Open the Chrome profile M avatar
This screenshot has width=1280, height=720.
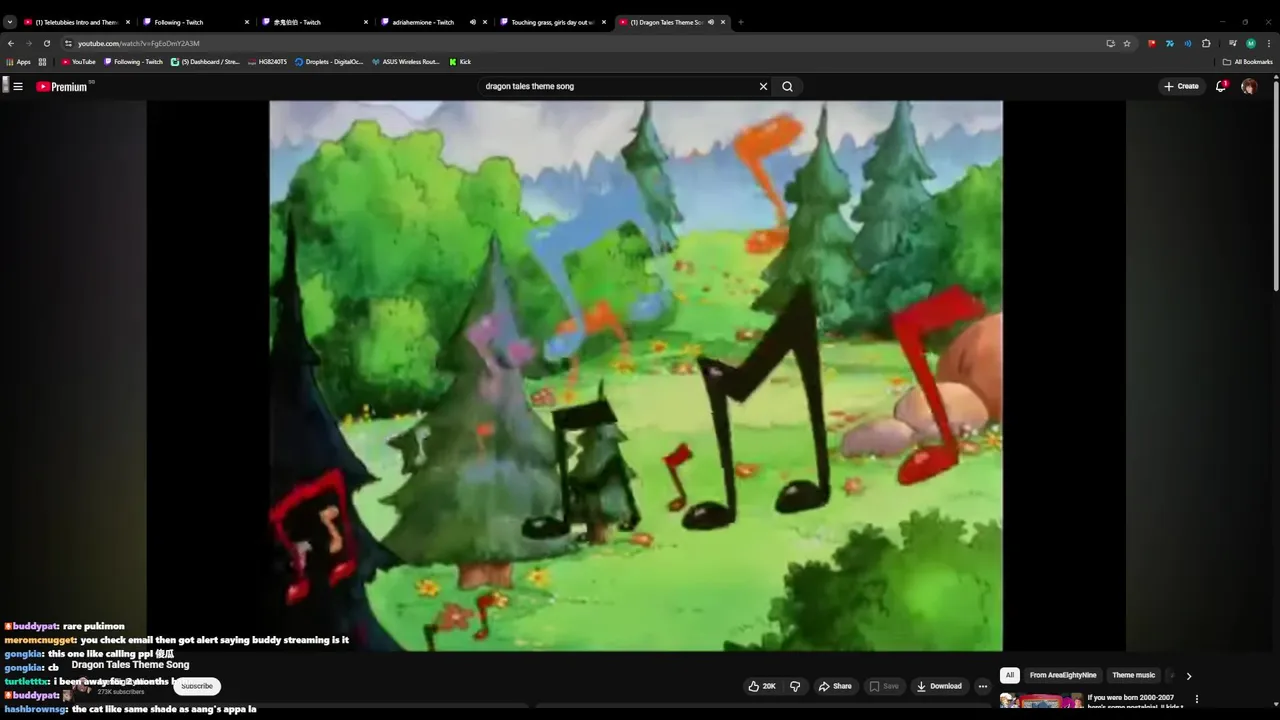tap(1251, 43)
